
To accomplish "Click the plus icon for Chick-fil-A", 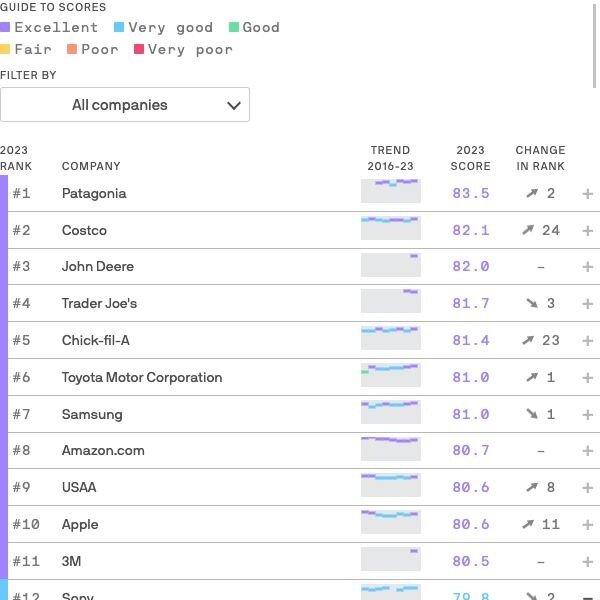I will (x=587, y=341).
